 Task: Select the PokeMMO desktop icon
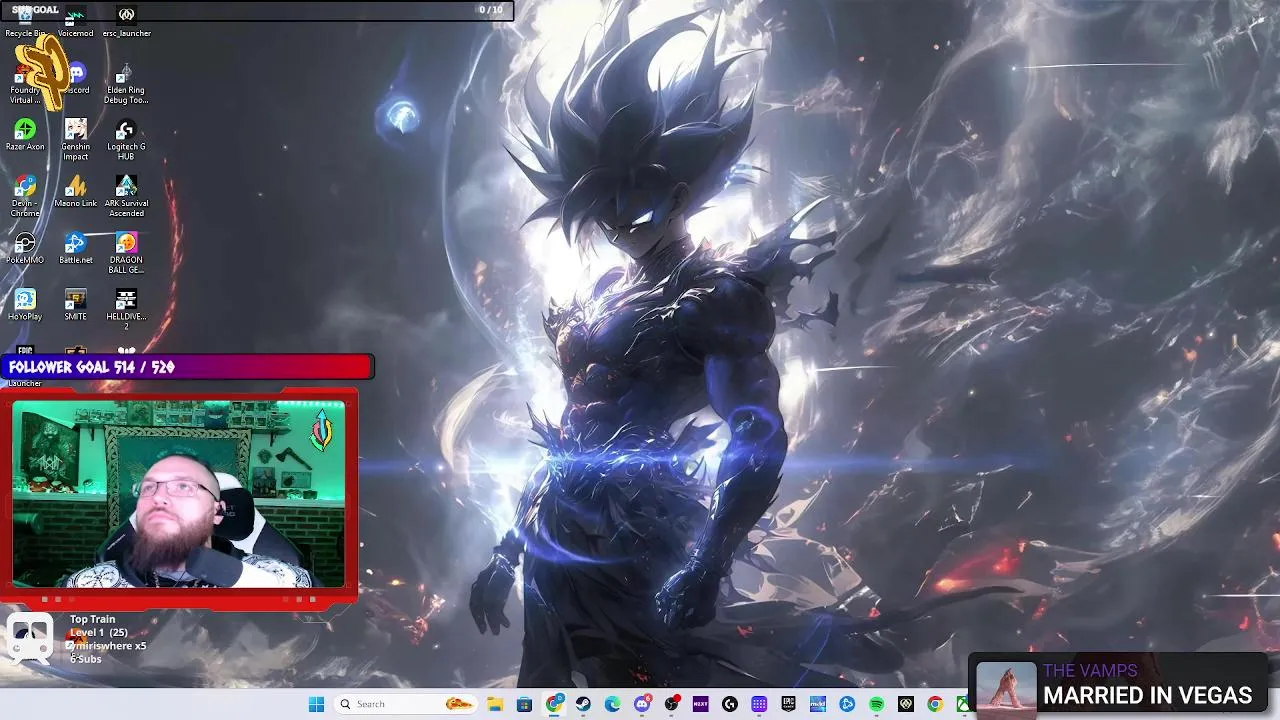(25, 249)
